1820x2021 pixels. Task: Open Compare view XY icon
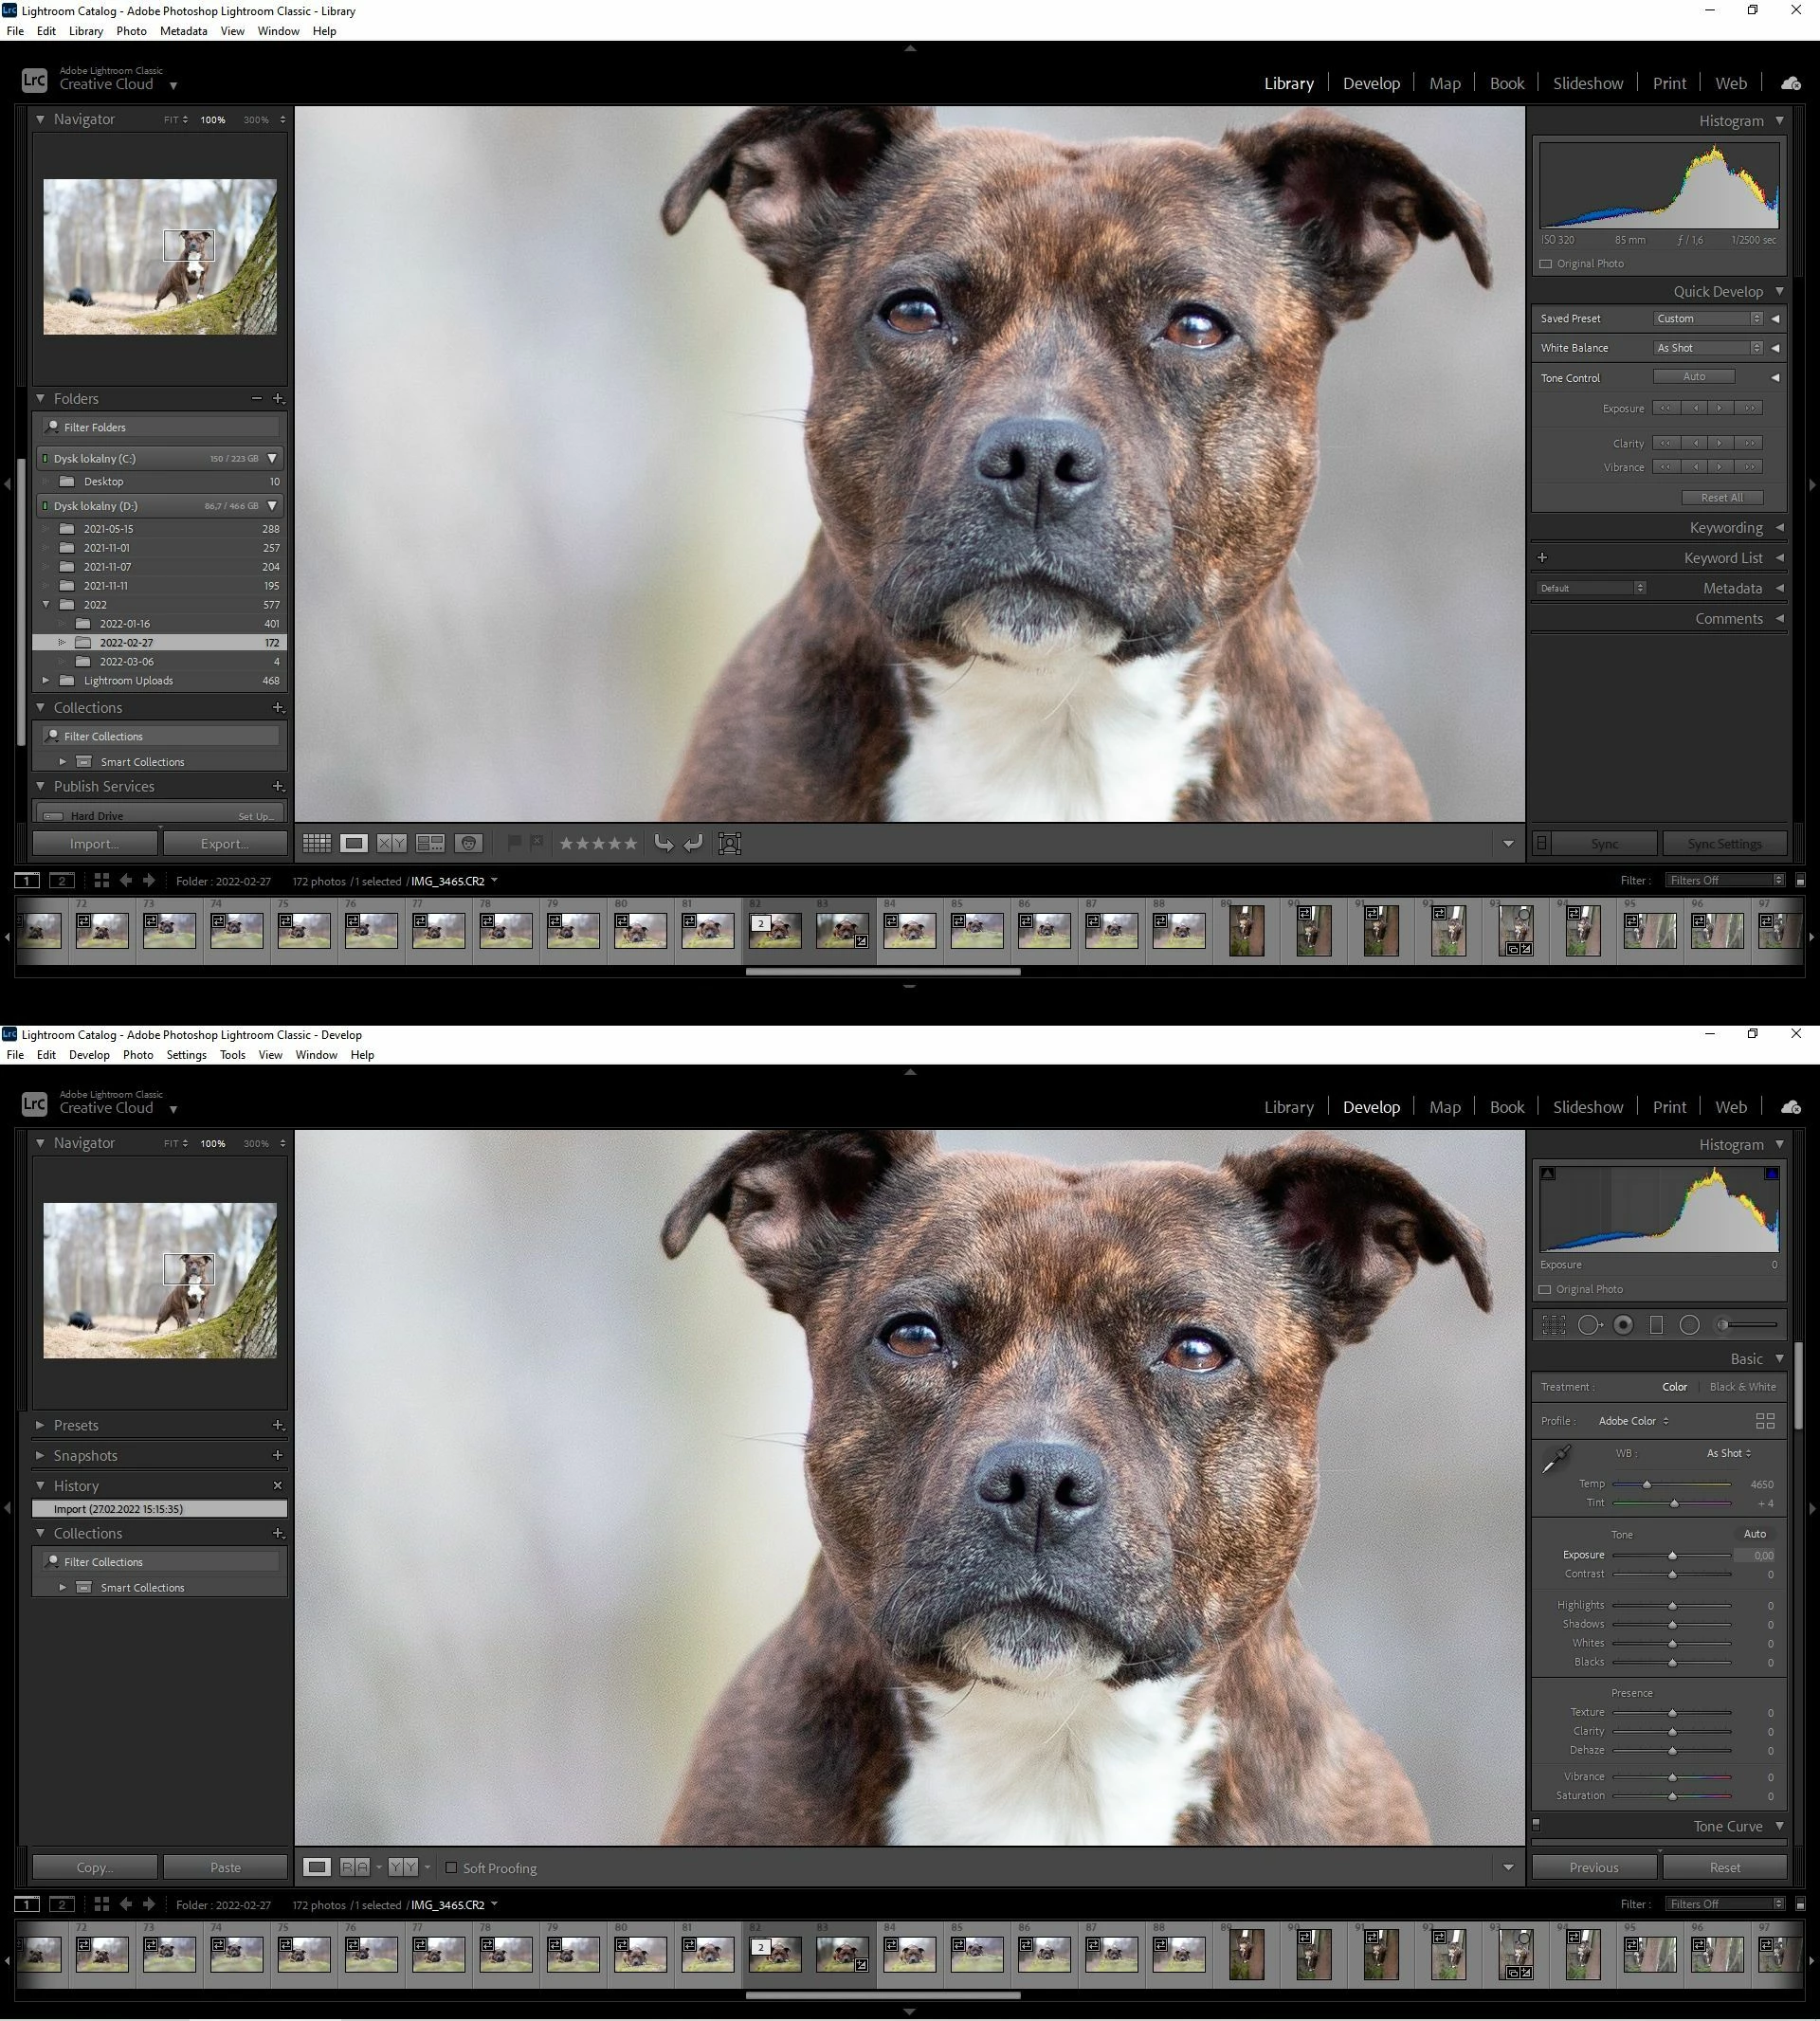392,843
